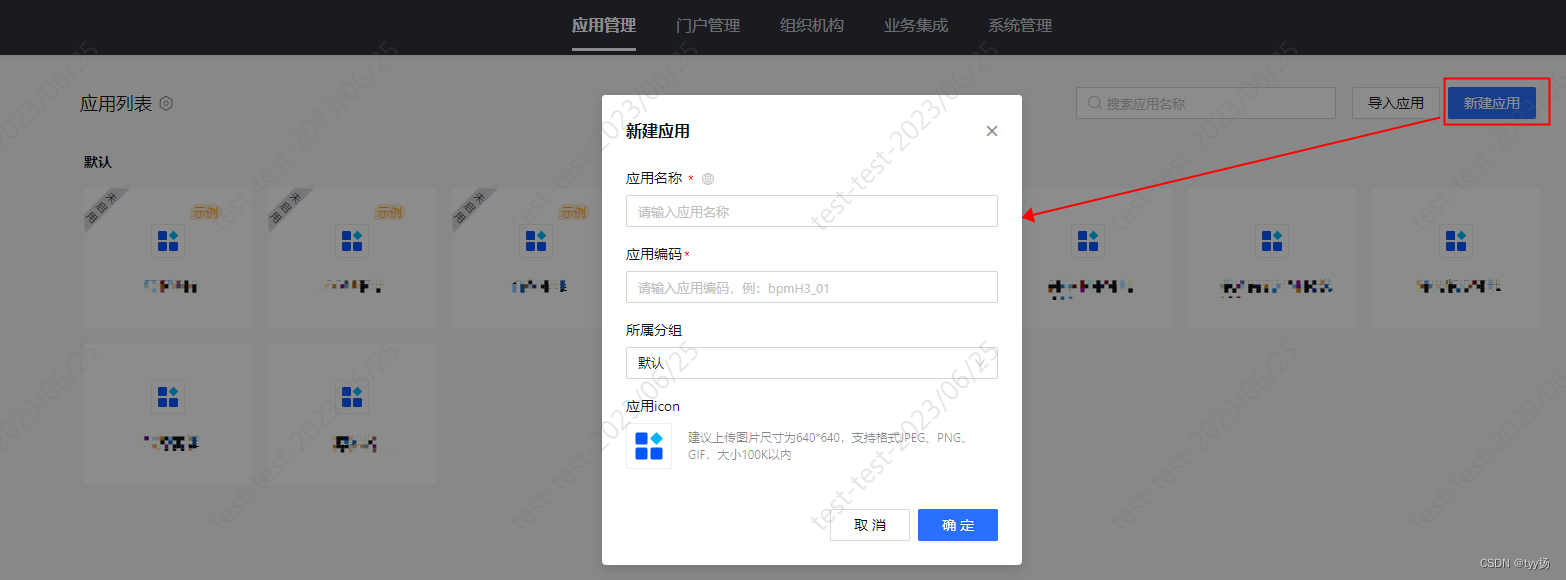Click the 请输入应用名称 input field
The height and width of the screenshot is (580, 1566).
point(811,211)
